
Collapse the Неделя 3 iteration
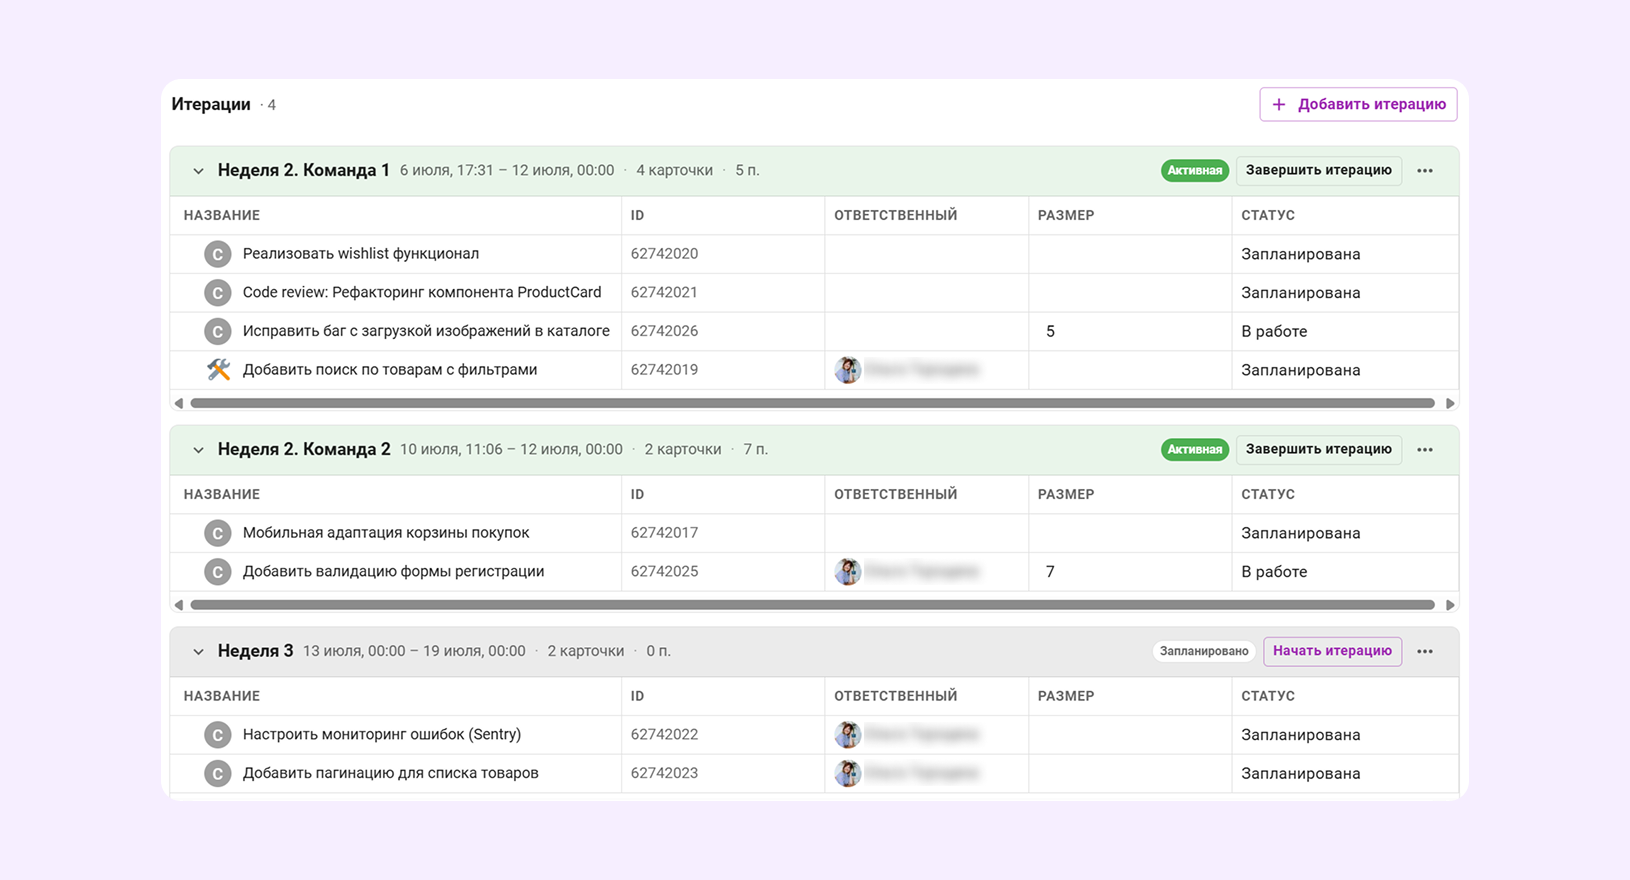(x=198, y=652)
